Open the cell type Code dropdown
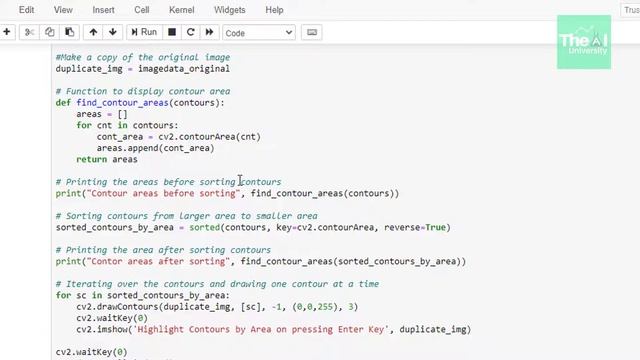 coord(259,33)
